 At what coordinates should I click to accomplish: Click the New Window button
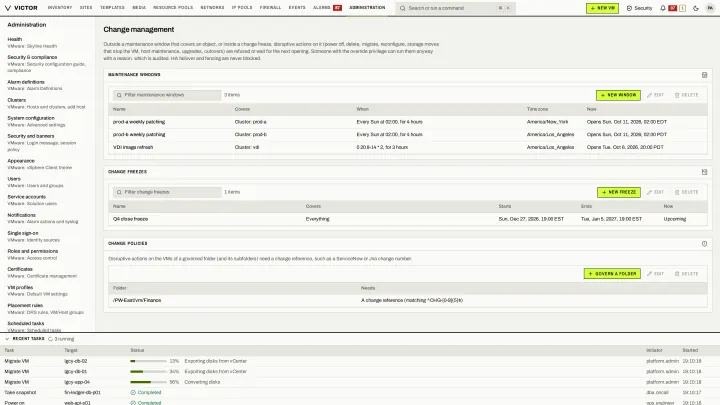coord(618,95)
